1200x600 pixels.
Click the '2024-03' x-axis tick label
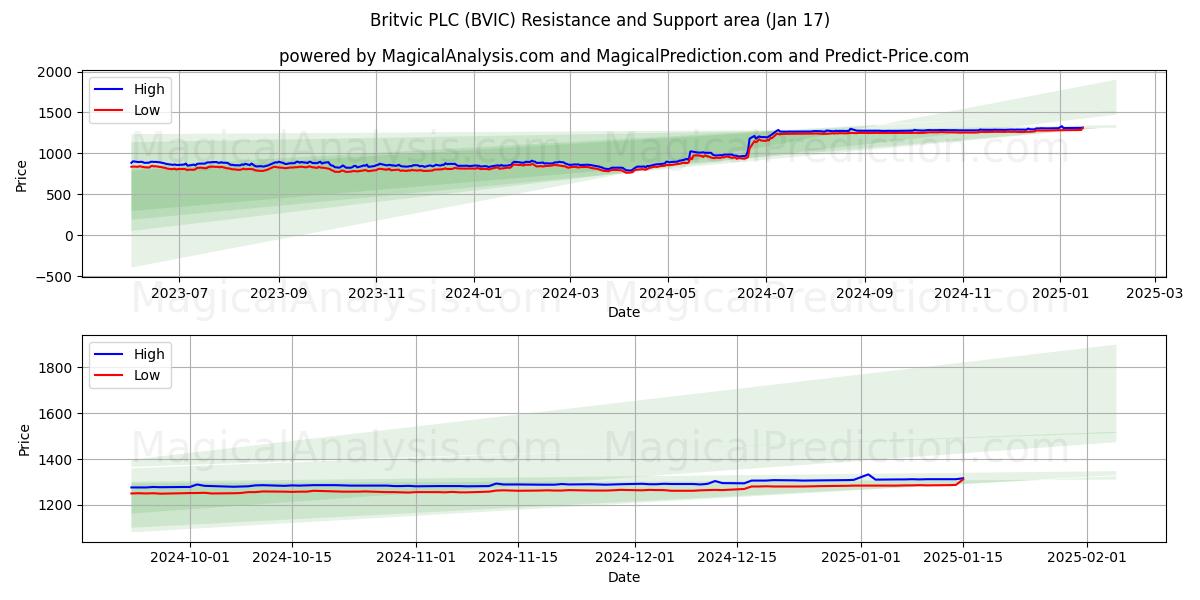(570, 294)
